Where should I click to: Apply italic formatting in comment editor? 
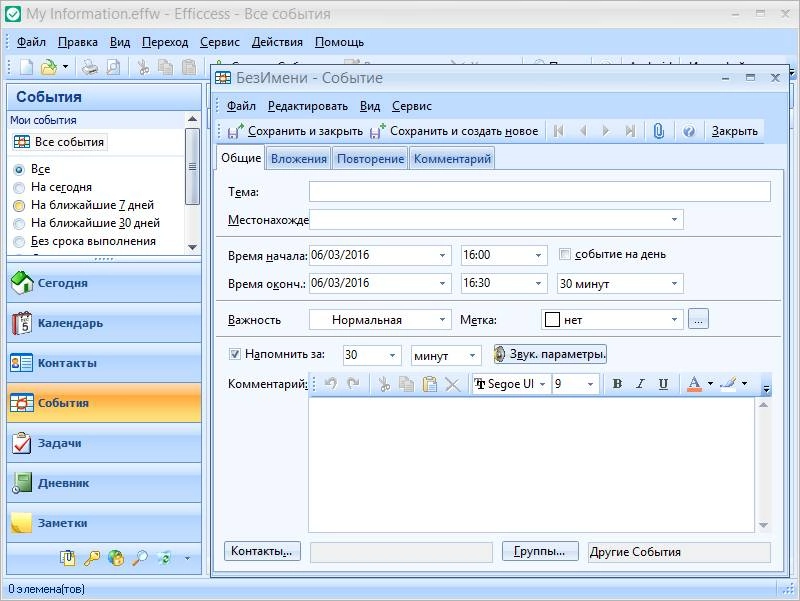[x=640, y=384]
